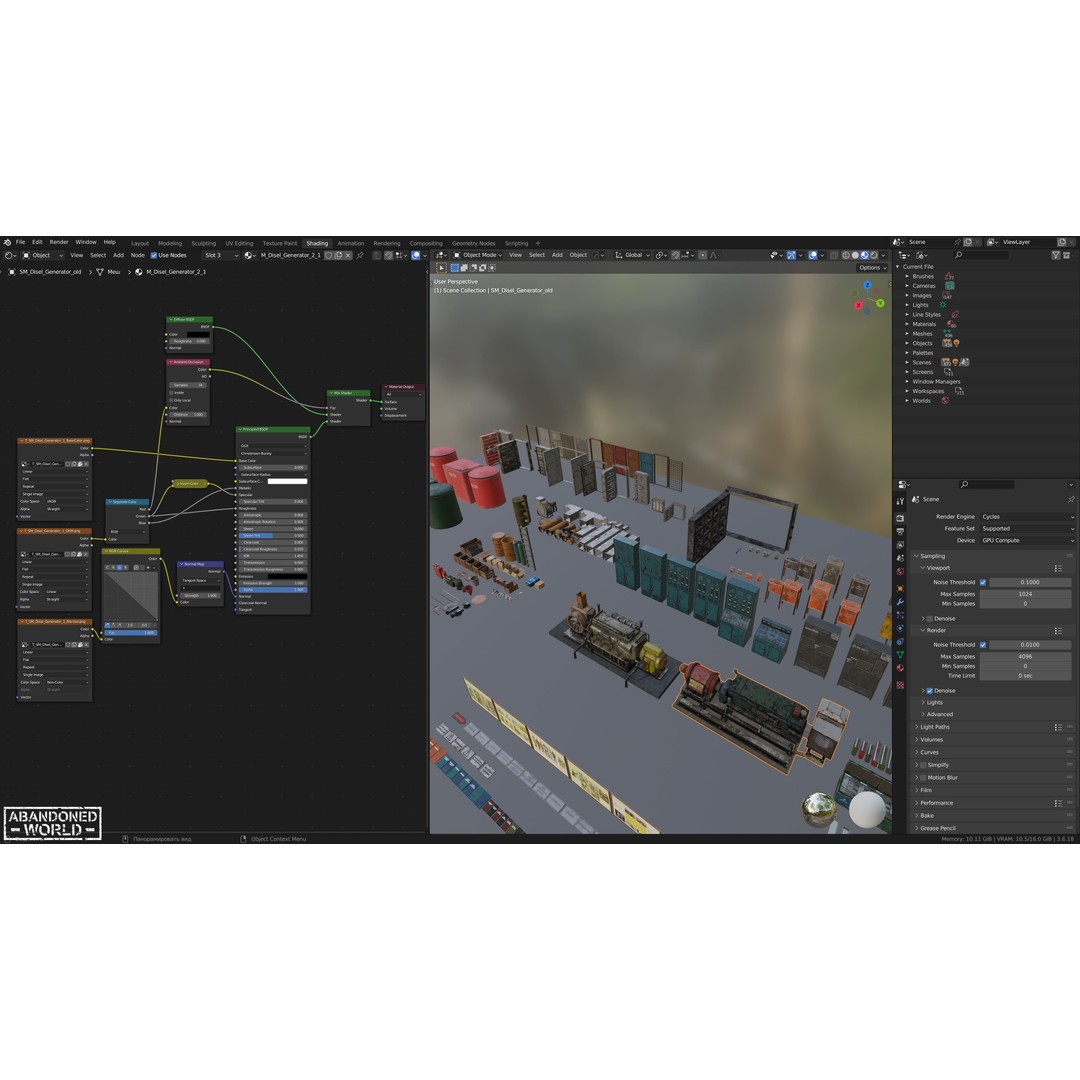Screen dimensions: 1080x1080
Task: Open the World properties tab
Action: click(x=900, y=571)
